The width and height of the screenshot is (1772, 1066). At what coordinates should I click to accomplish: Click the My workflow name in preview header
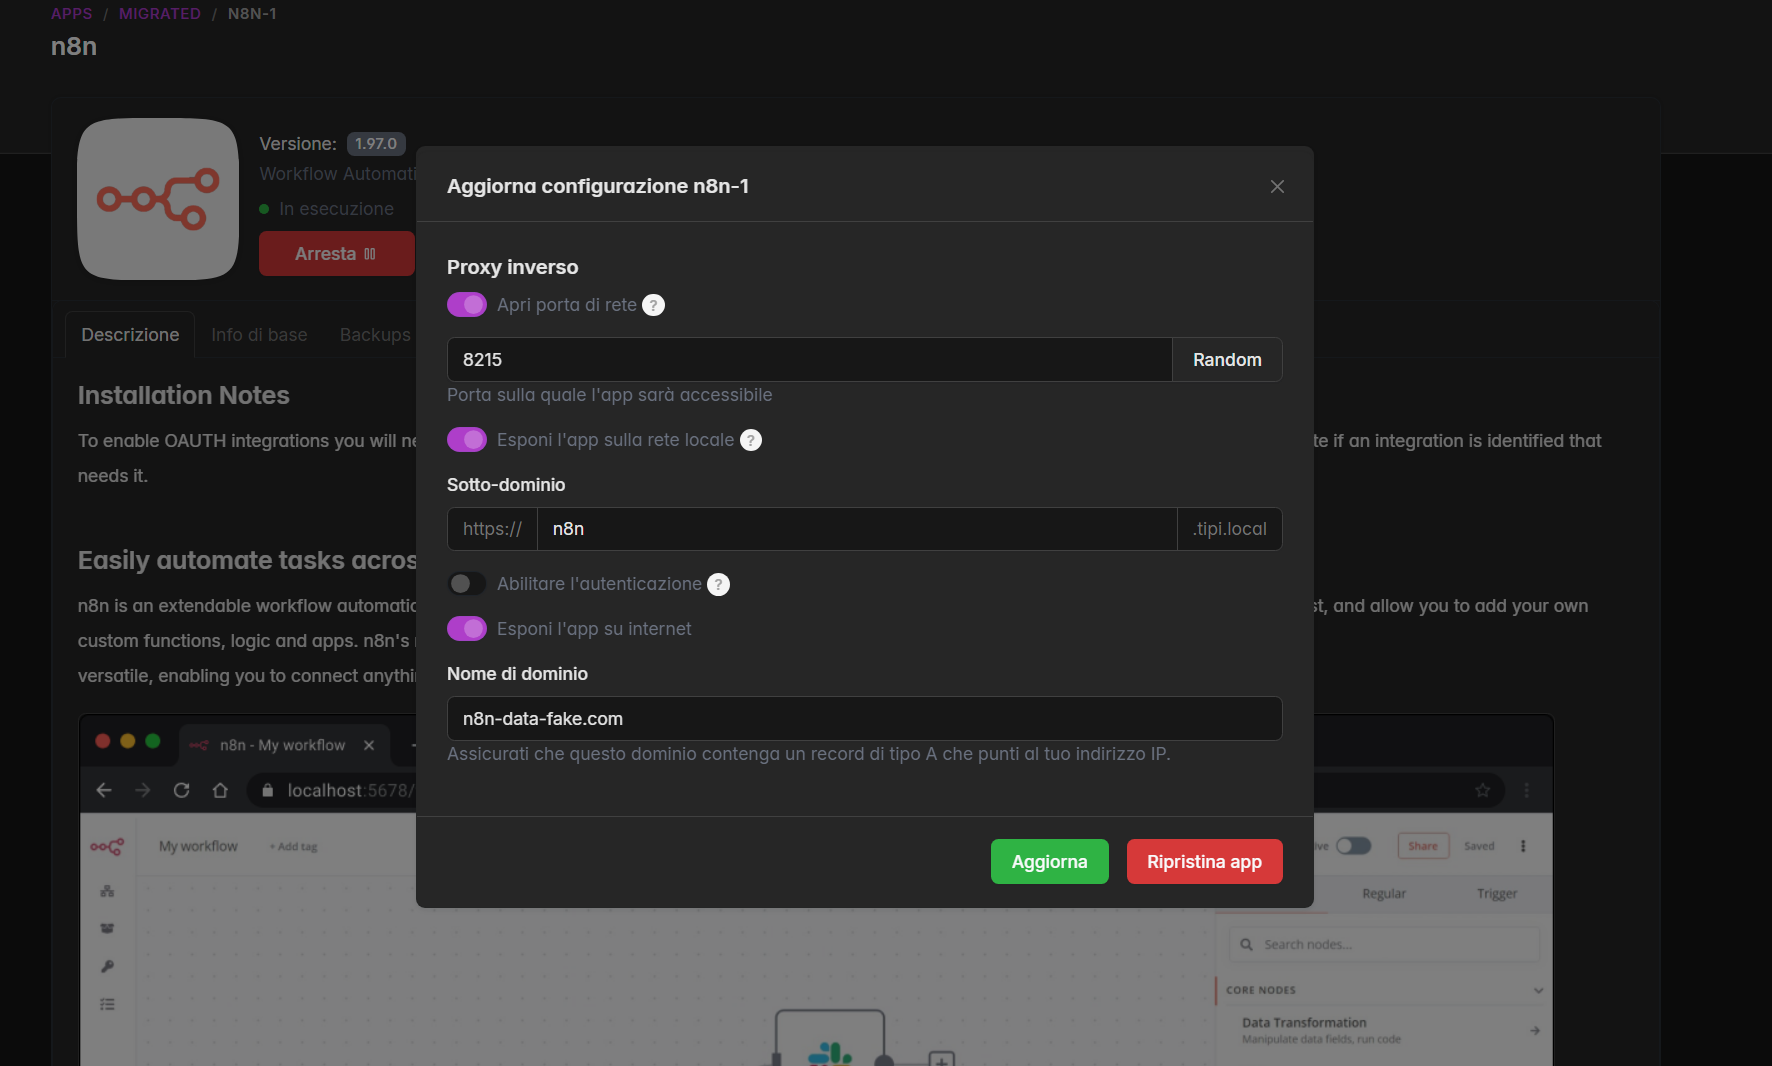tap(198, 846)
